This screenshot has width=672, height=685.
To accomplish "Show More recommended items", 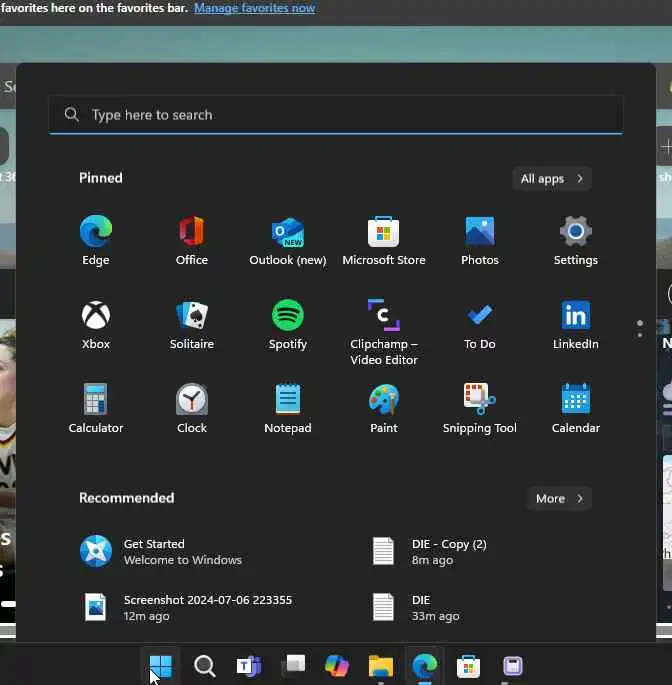I will [x=559, y=498].
